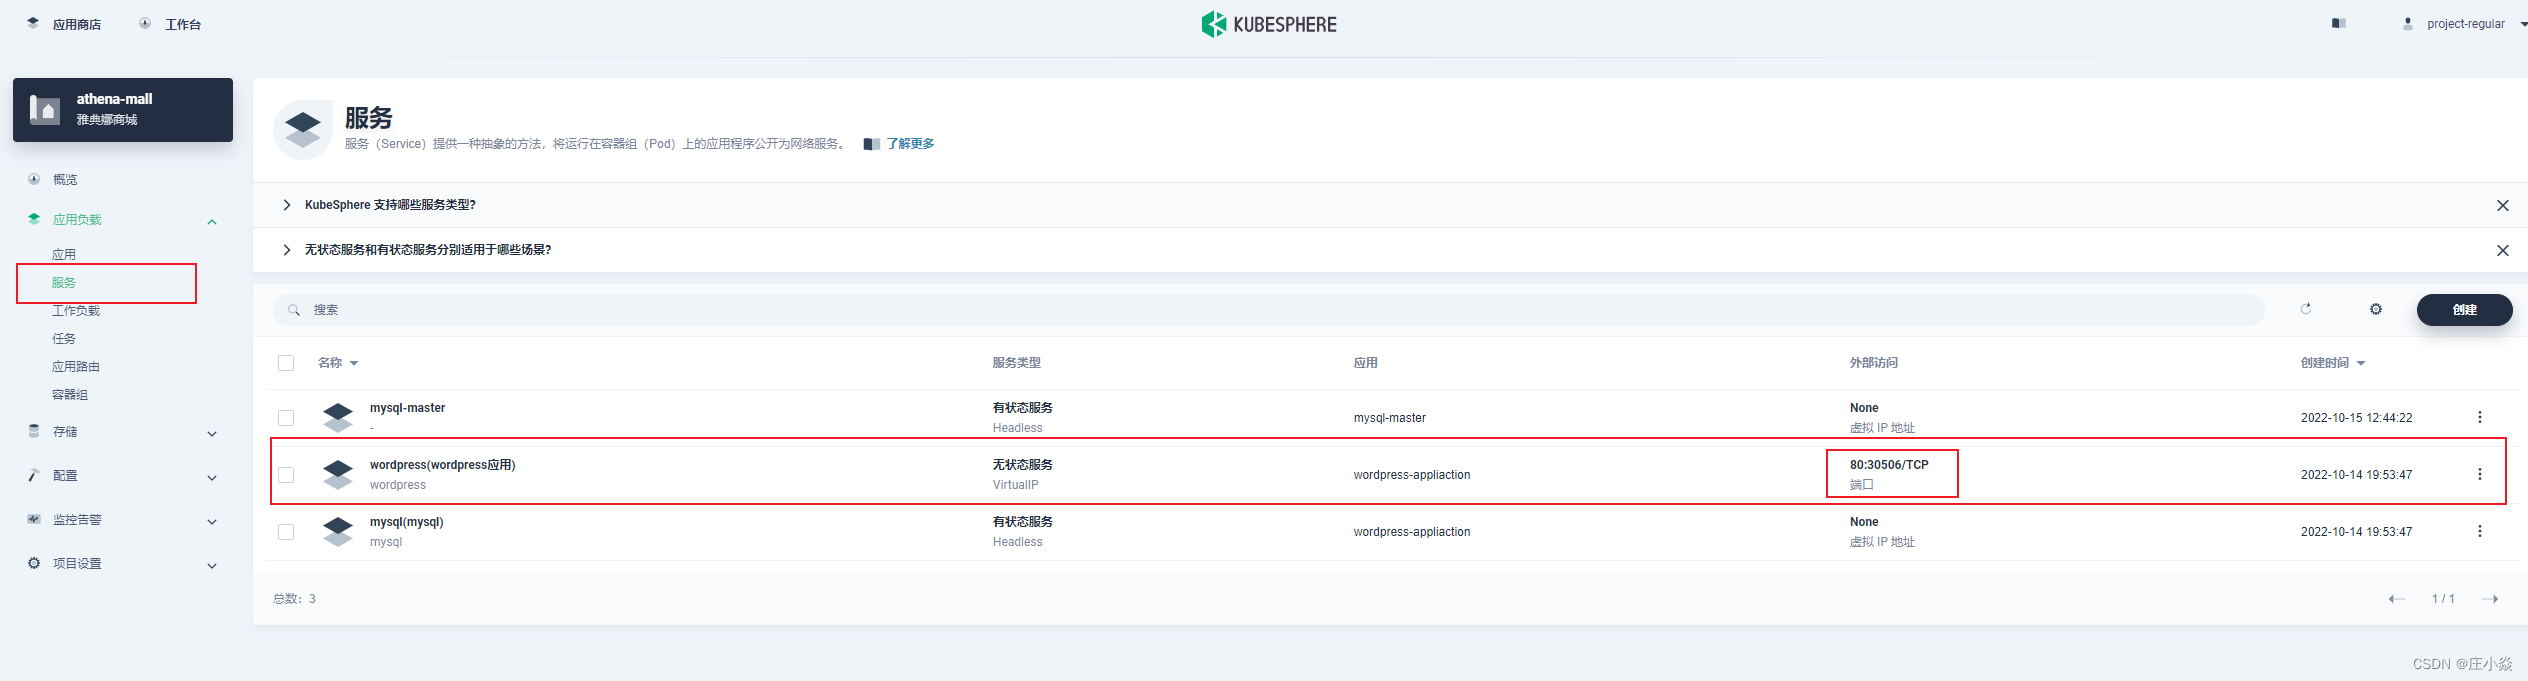Open more actions for wordpress row
Image resolution: width=2528 pixels, height=681 pixels.
click(2480, 474)
